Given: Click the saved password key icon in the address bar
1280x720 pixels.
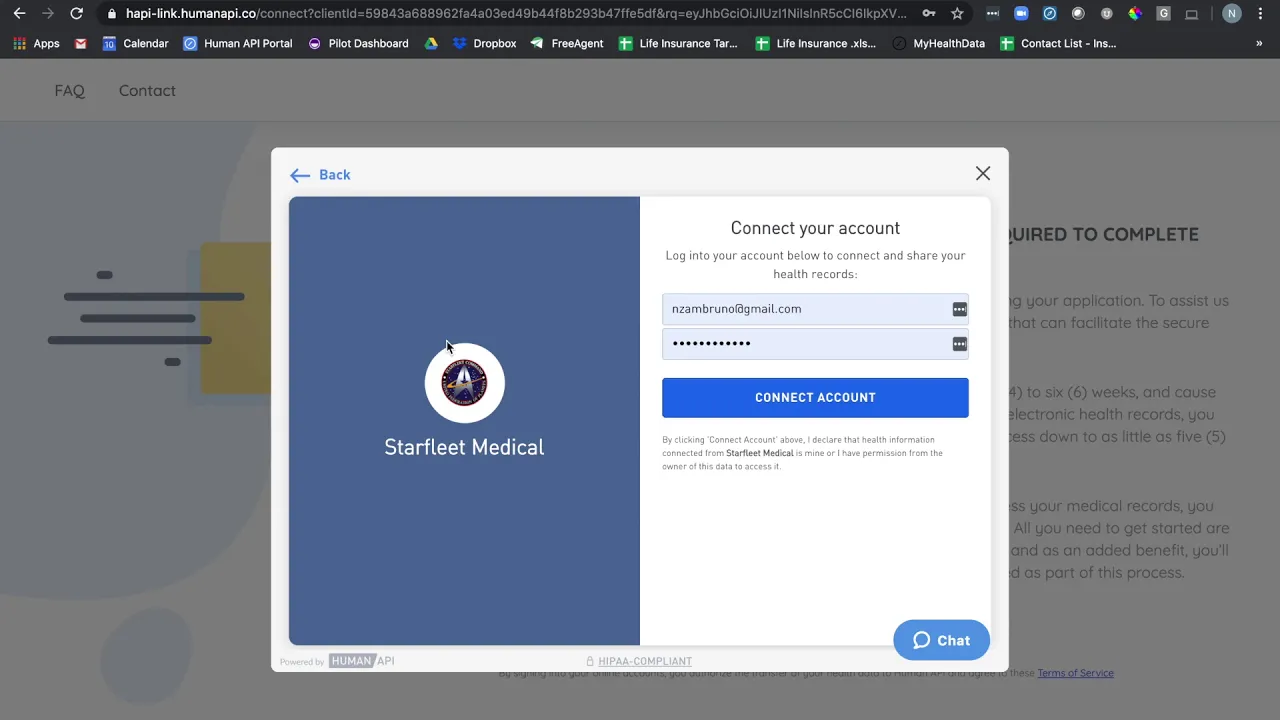Looking at the screenshot, I should [x=929, y=14].
